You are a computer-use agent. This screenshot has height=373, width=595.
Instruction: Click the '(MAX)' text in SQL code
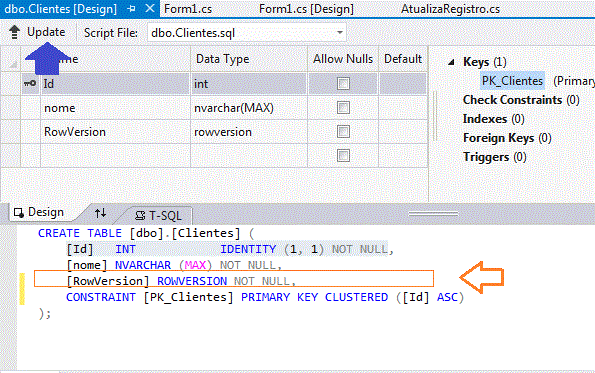click(195, 265)
